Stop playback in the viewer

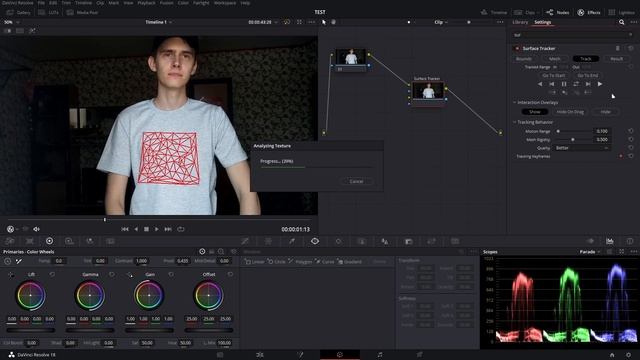click(146, 229)
